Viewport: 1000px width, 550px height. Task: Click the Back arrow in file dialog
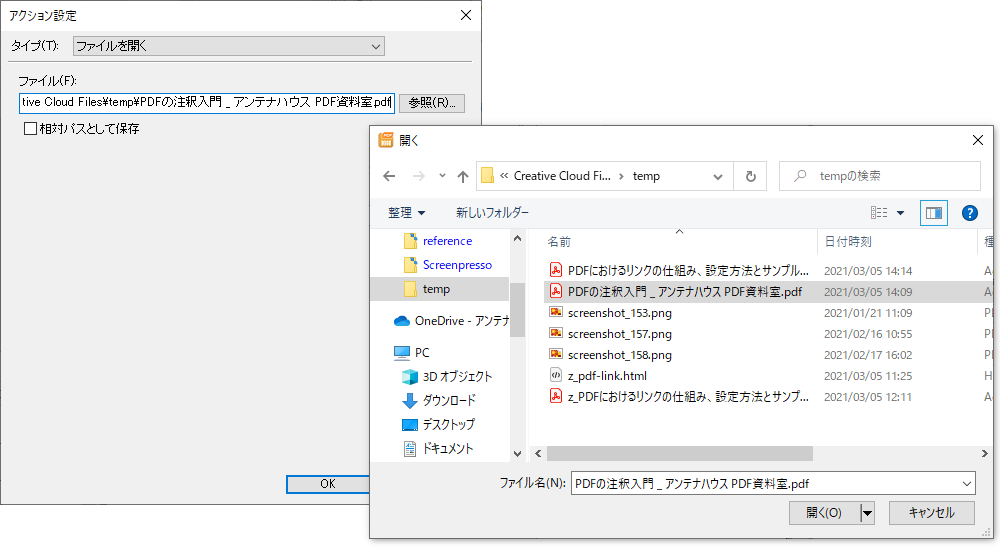(x=390, y=176)
